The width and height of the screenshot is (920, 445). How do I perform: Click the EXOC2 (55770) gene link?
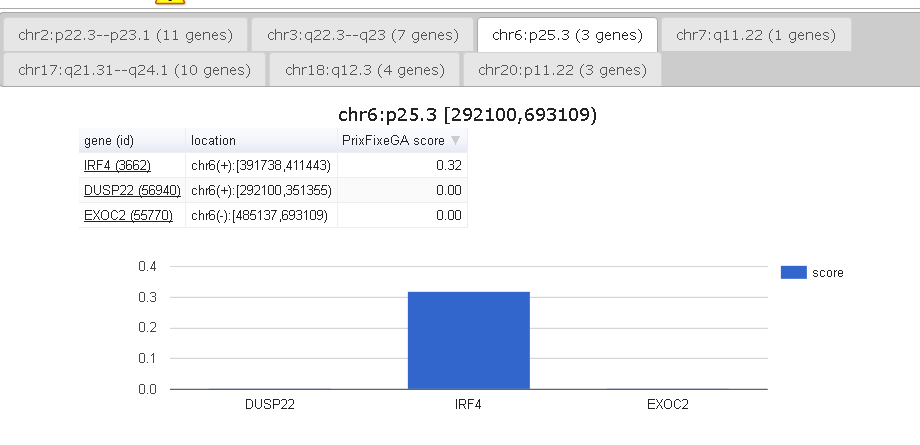pos(128,215)
